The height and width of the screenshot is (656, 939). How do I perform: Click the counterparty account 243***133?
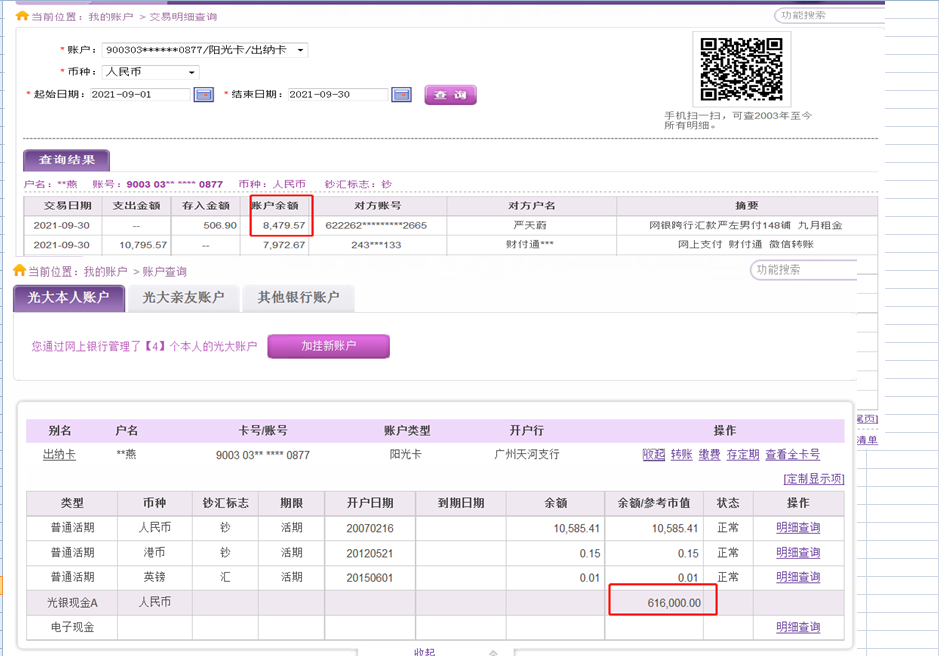376,245
